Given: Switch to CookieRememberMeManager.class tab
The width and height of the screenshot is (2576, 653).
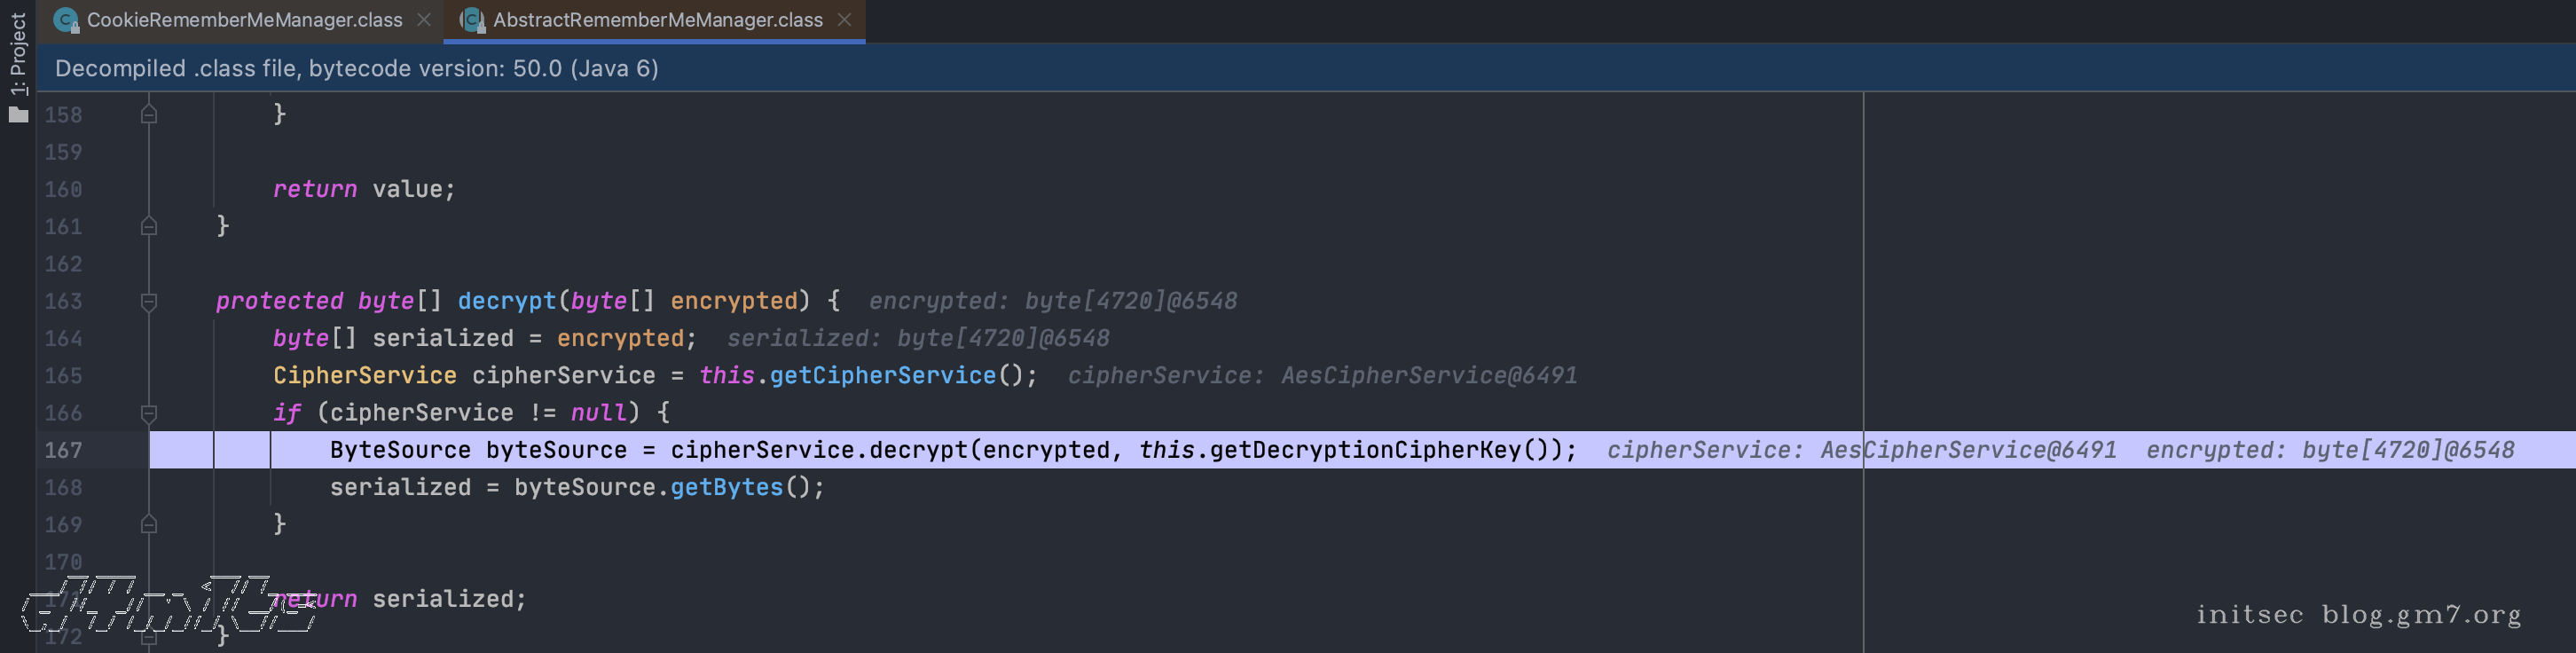Looking at the screenshot, I should 244,20.
